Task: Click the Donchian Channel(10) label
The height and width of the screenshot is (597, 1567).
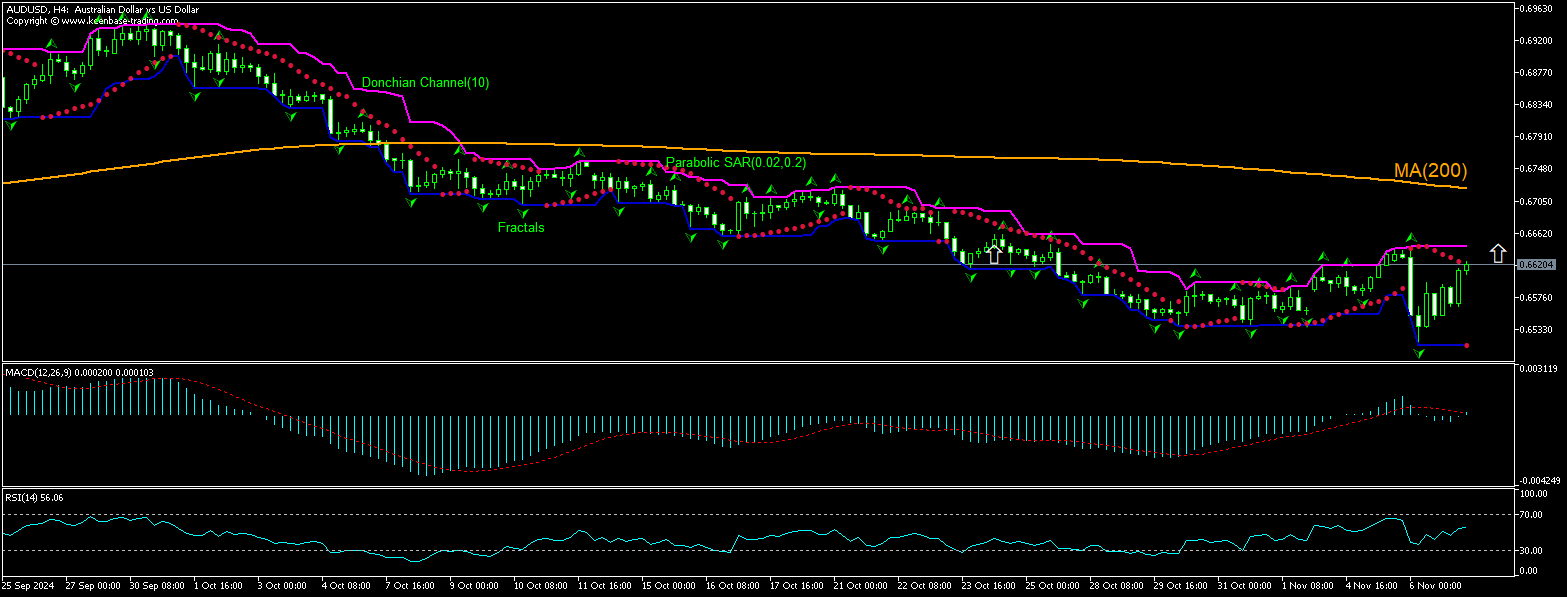Action: (x=426, y=82)
